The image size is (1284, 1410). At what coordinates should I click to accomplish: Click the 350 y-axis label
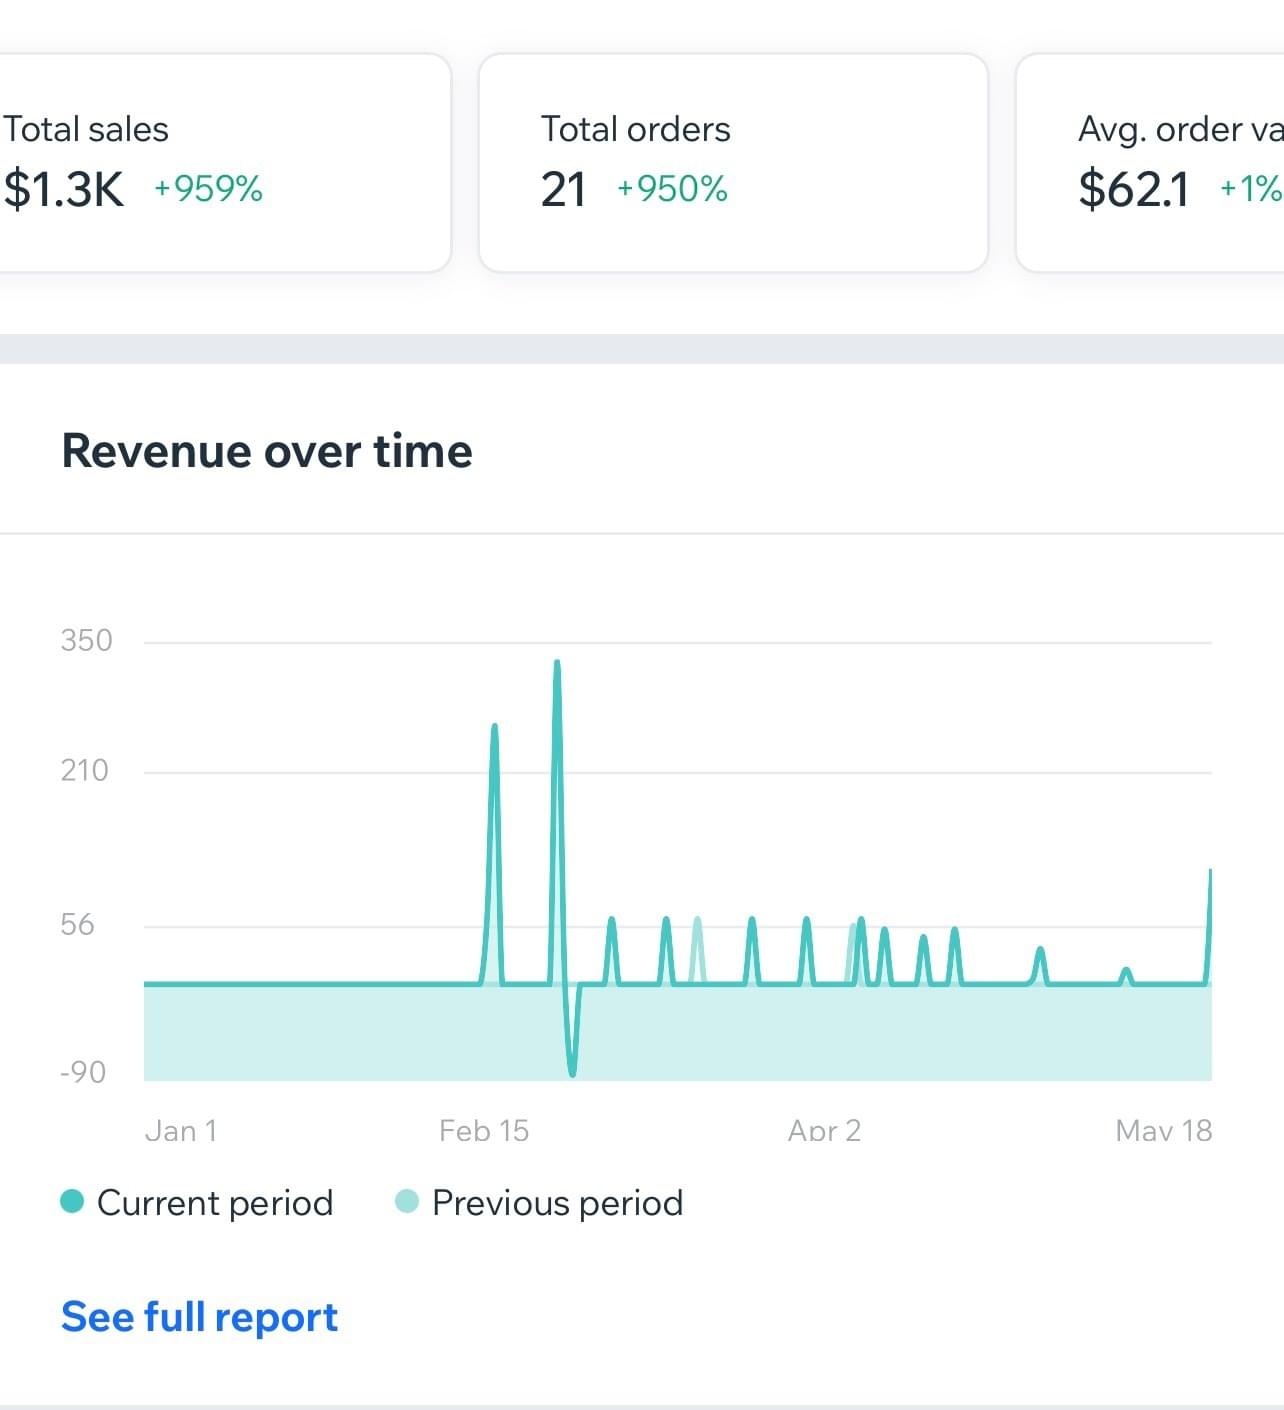coord(86,640)
